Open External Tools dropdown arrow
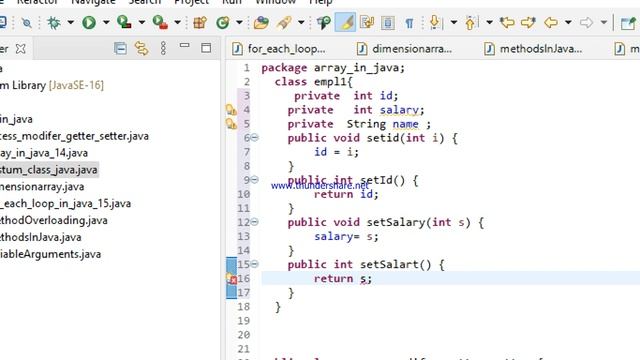This screenshot has width=640, height=360. click(x=178, y=22)
